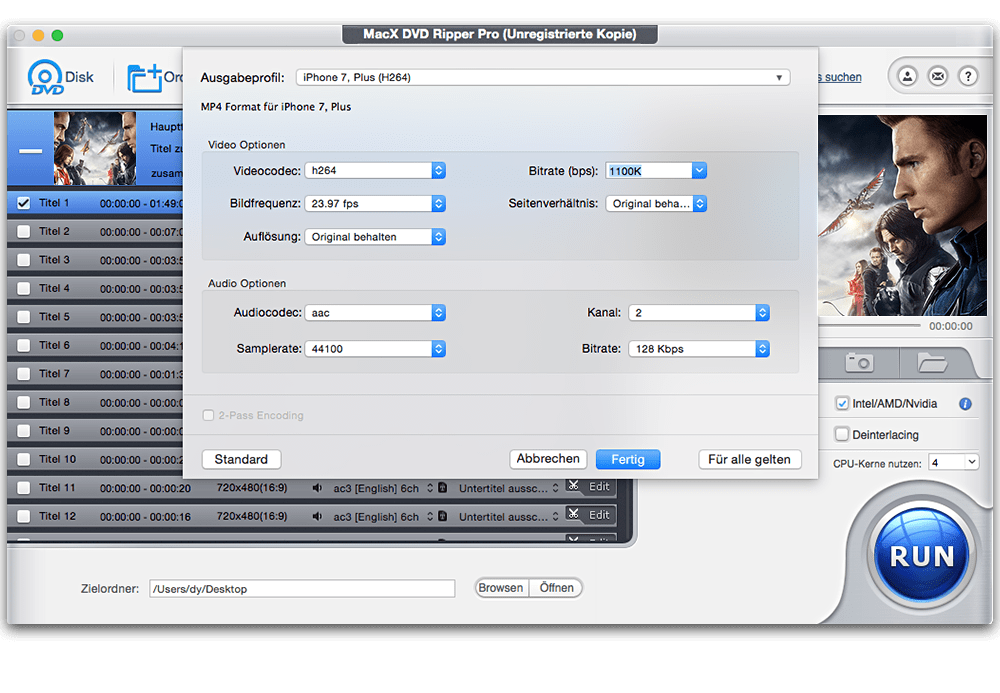
Task: Mute audio on Titel 11 speaker icon
Action: point(318,487)
